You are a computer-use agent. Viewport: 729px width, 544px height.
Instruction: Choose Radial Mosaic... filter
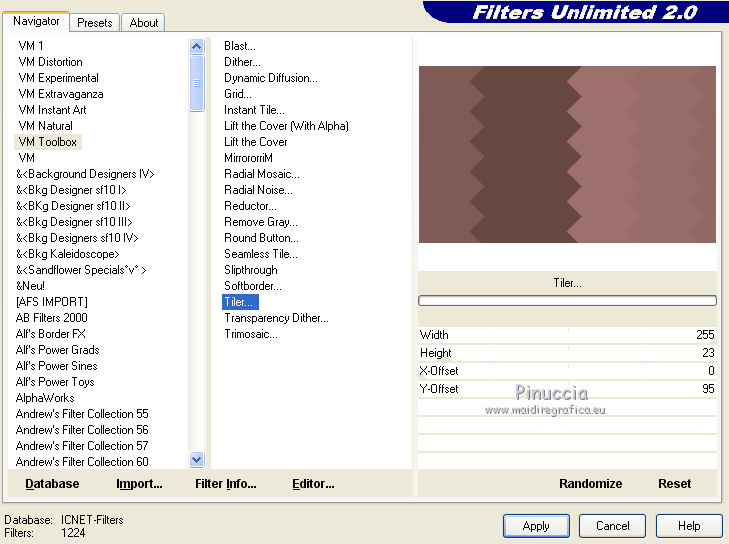pyautogui.click(x=262, y=174)
